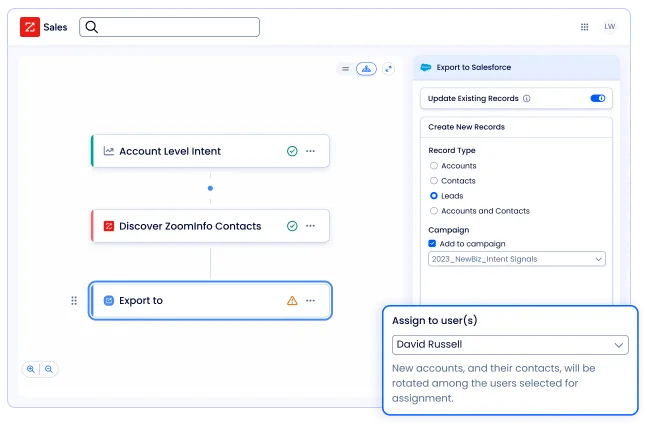Select the Discover ZoomInfo Contacts step
Viewport: 646px width, 424px height.
click(x=210, y=226)
